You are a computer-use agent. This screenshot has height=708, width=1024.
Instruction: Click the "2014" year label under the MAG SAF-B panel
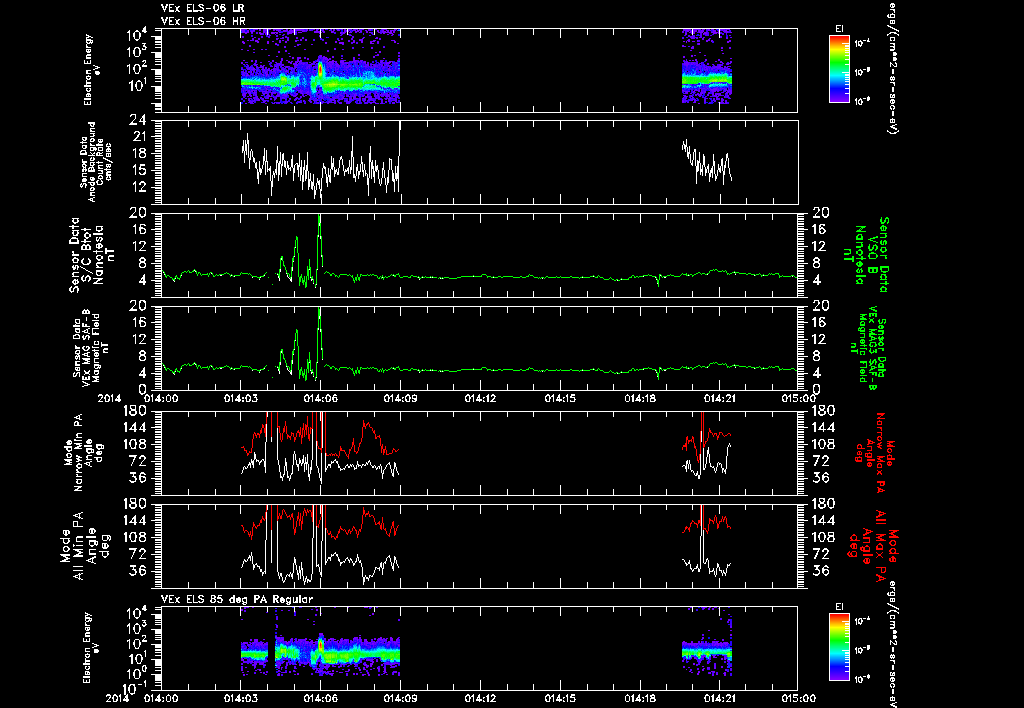pos(110,398)
